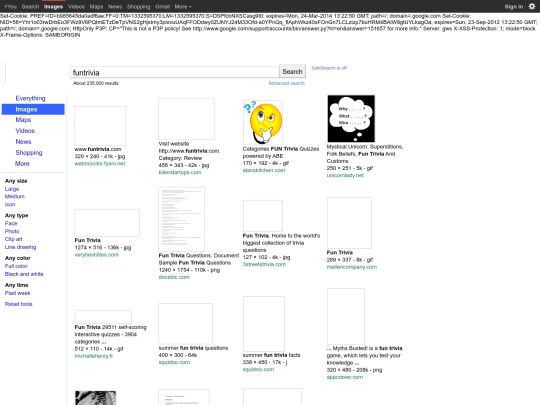Filter by Black and white
This screenshot has width=540, height=405.
pyautogui.click(x=24, y=274)
